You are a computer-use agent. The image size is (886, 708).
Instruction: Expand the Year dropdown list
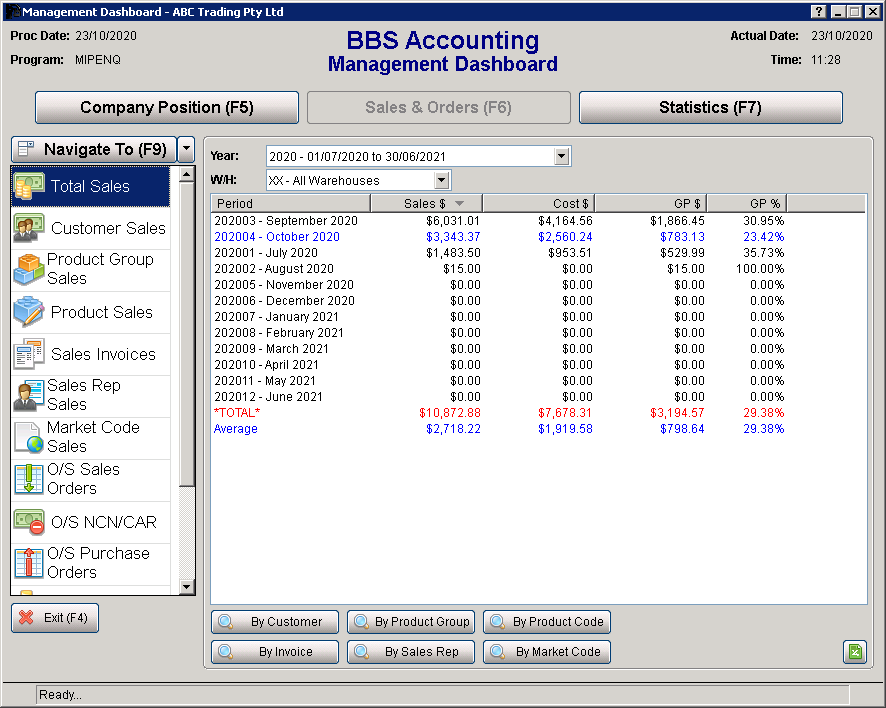coord(561,156)
